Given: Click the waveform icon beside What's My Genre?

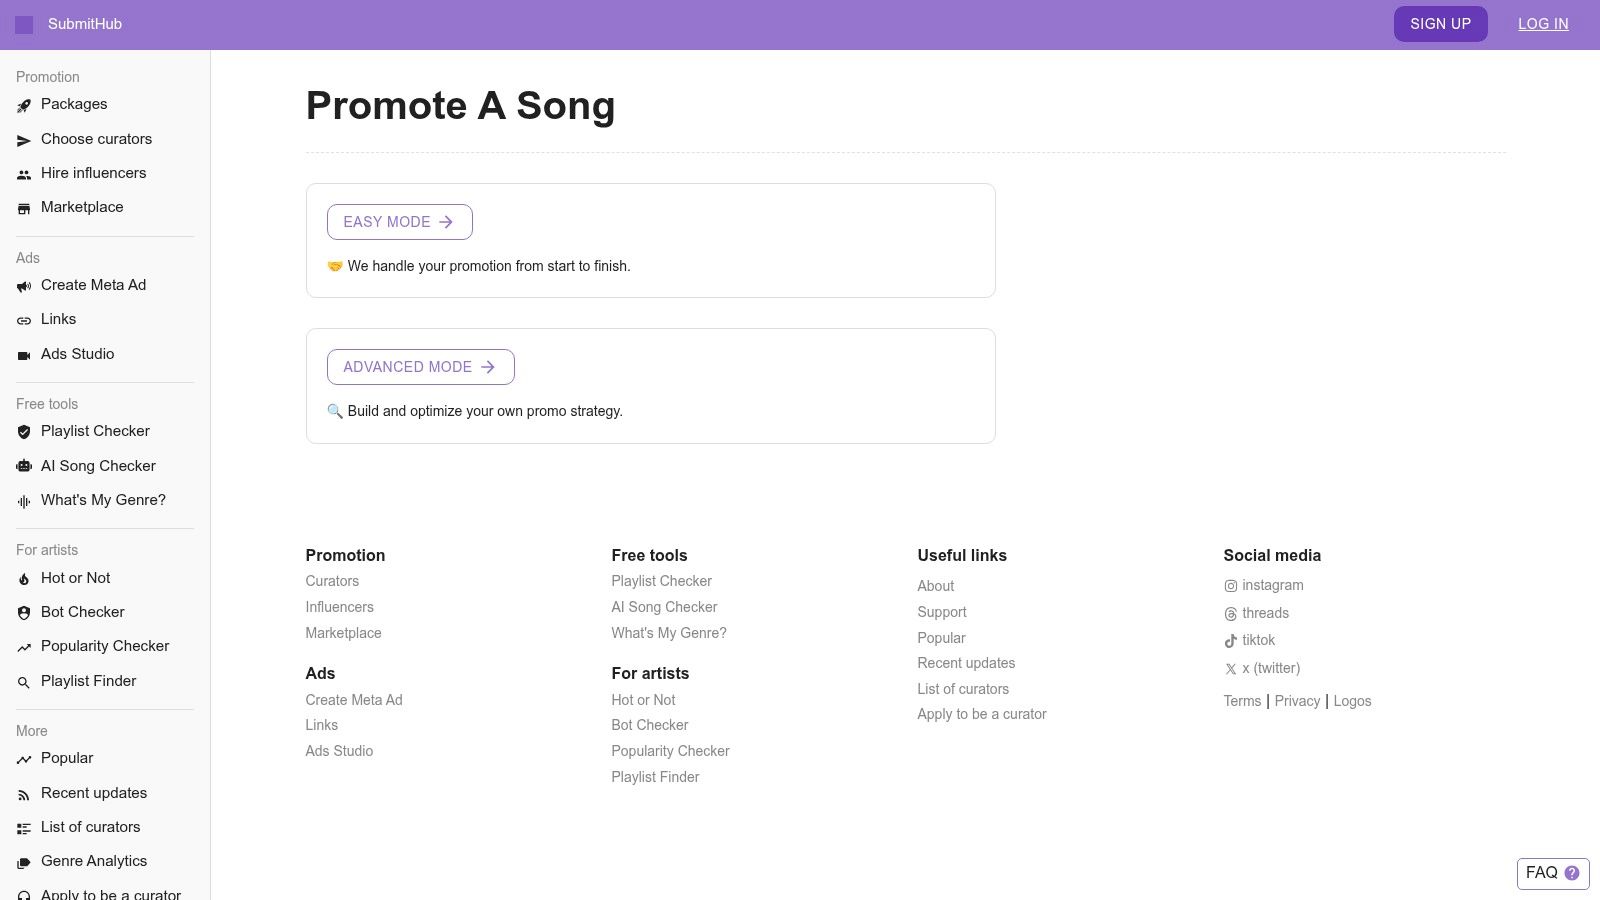Looking at the screenshot, I should [x=24, y=501].
